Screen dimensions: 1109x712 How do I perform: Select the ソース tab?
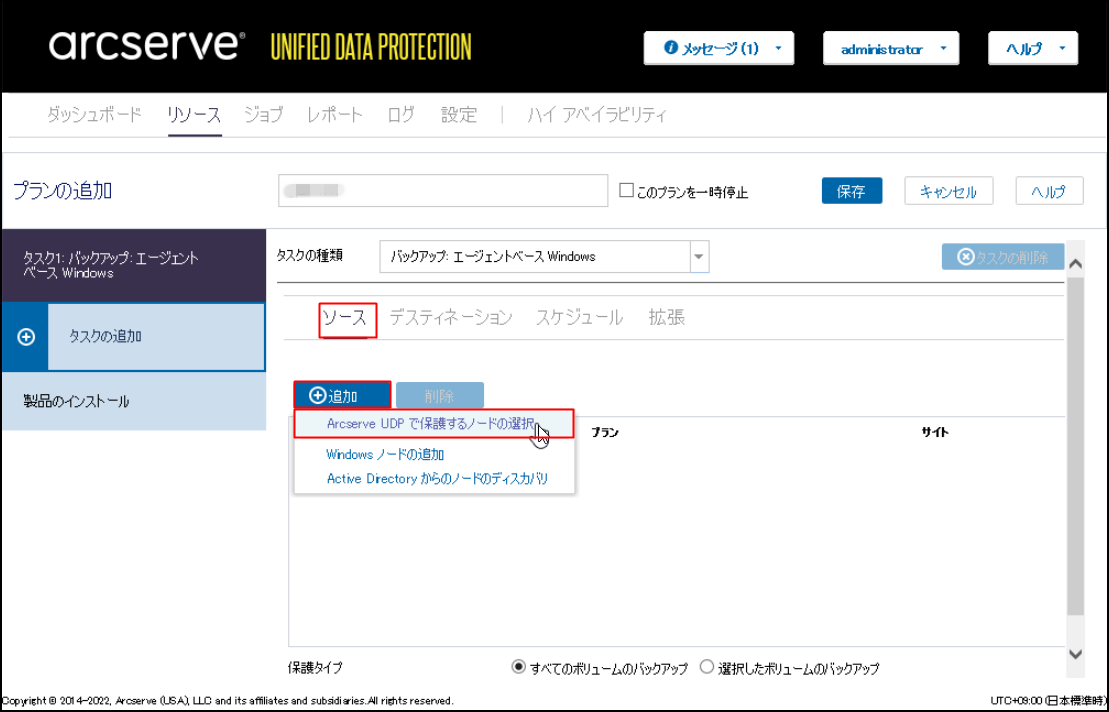tap(345, 318)
